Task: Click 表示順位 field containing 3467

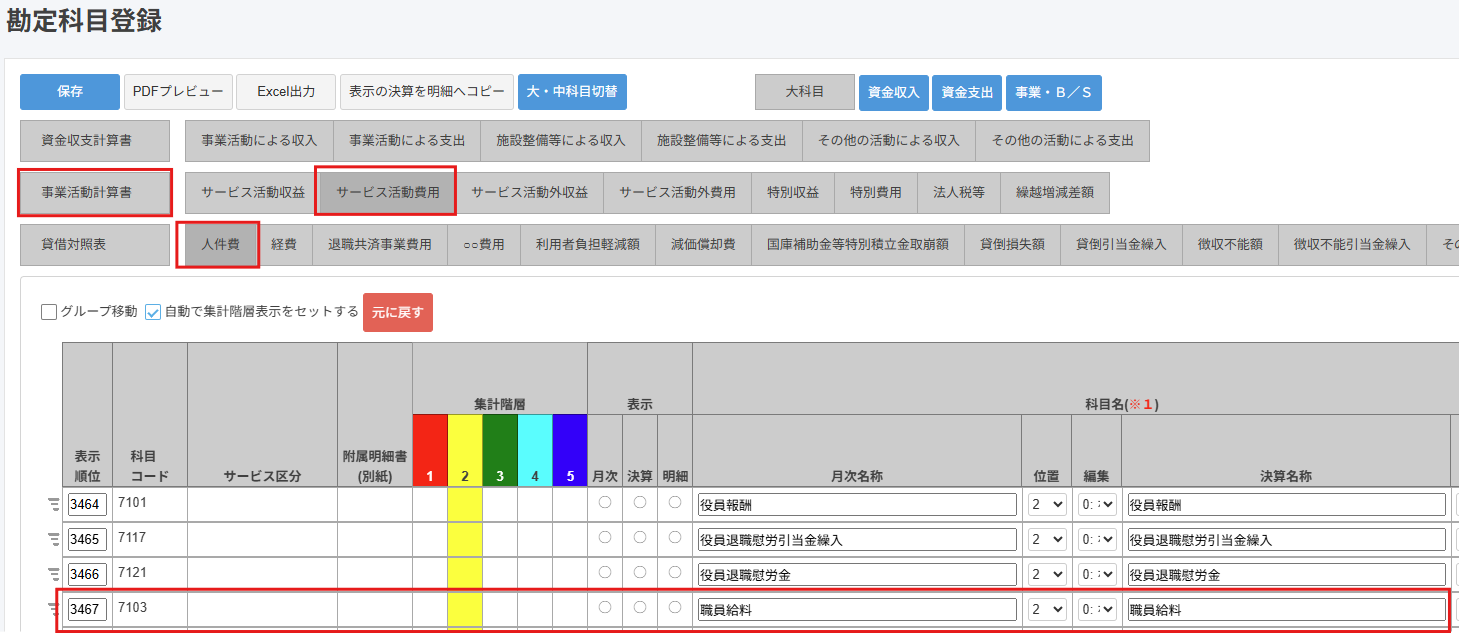Action: point(87,610)
